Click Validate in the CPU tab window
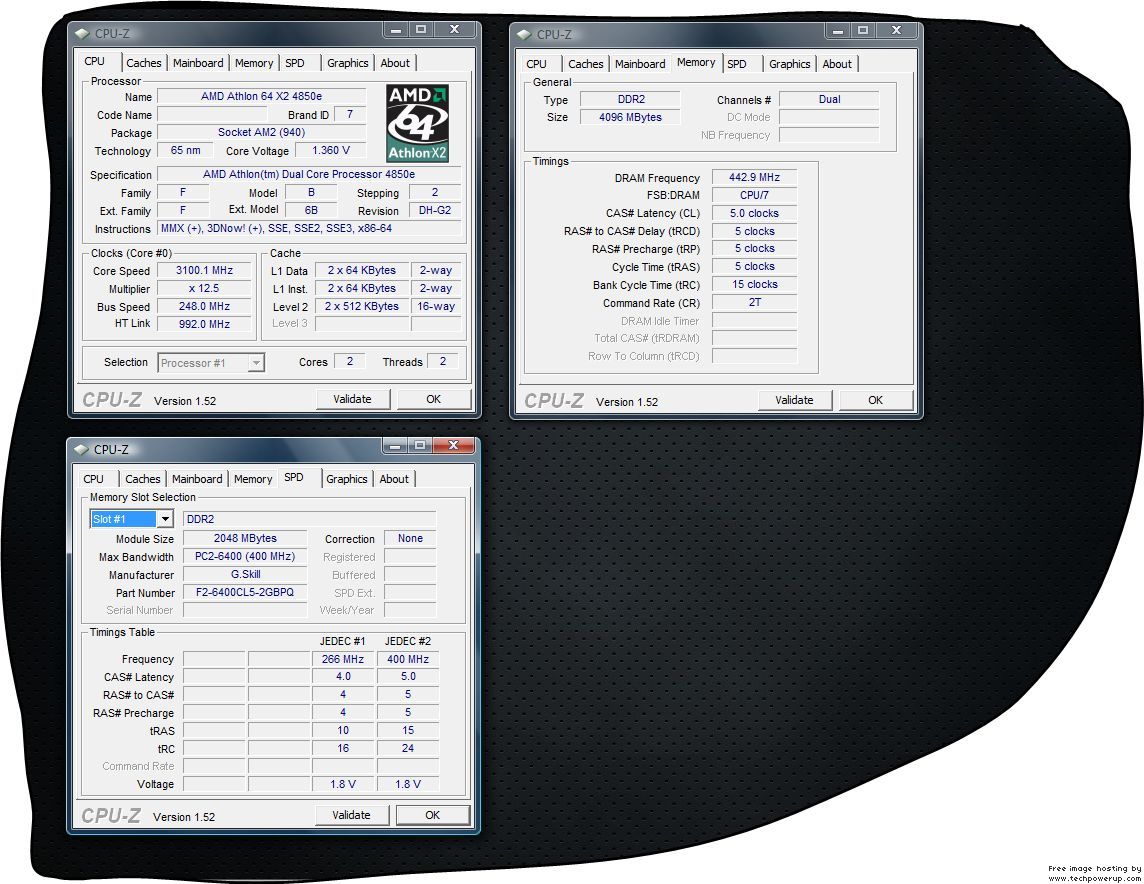1144x884 pixels. [x=353, y=399]
